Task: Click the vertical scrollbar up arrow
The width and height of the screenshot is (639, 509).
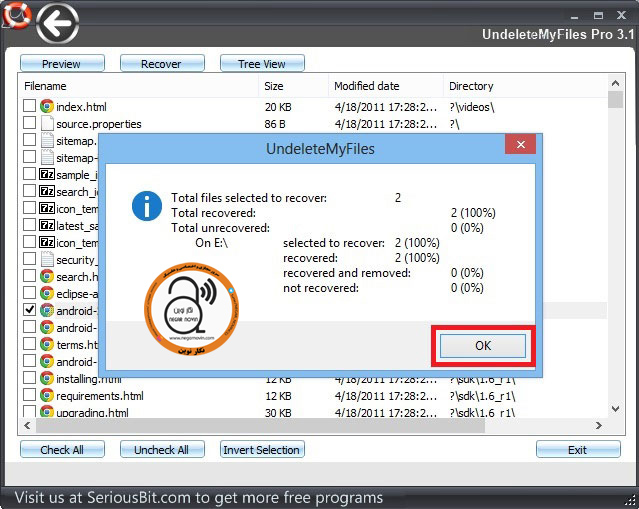Action: click(615, 83)
